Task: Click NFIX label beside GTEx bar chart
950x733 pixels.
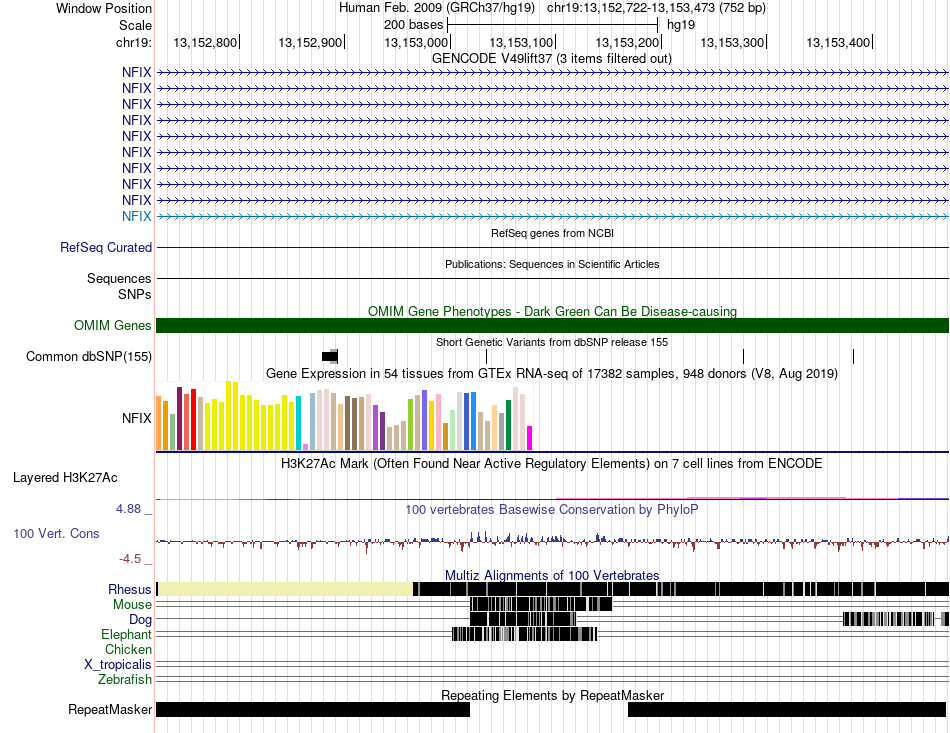Action: point(136,418)
